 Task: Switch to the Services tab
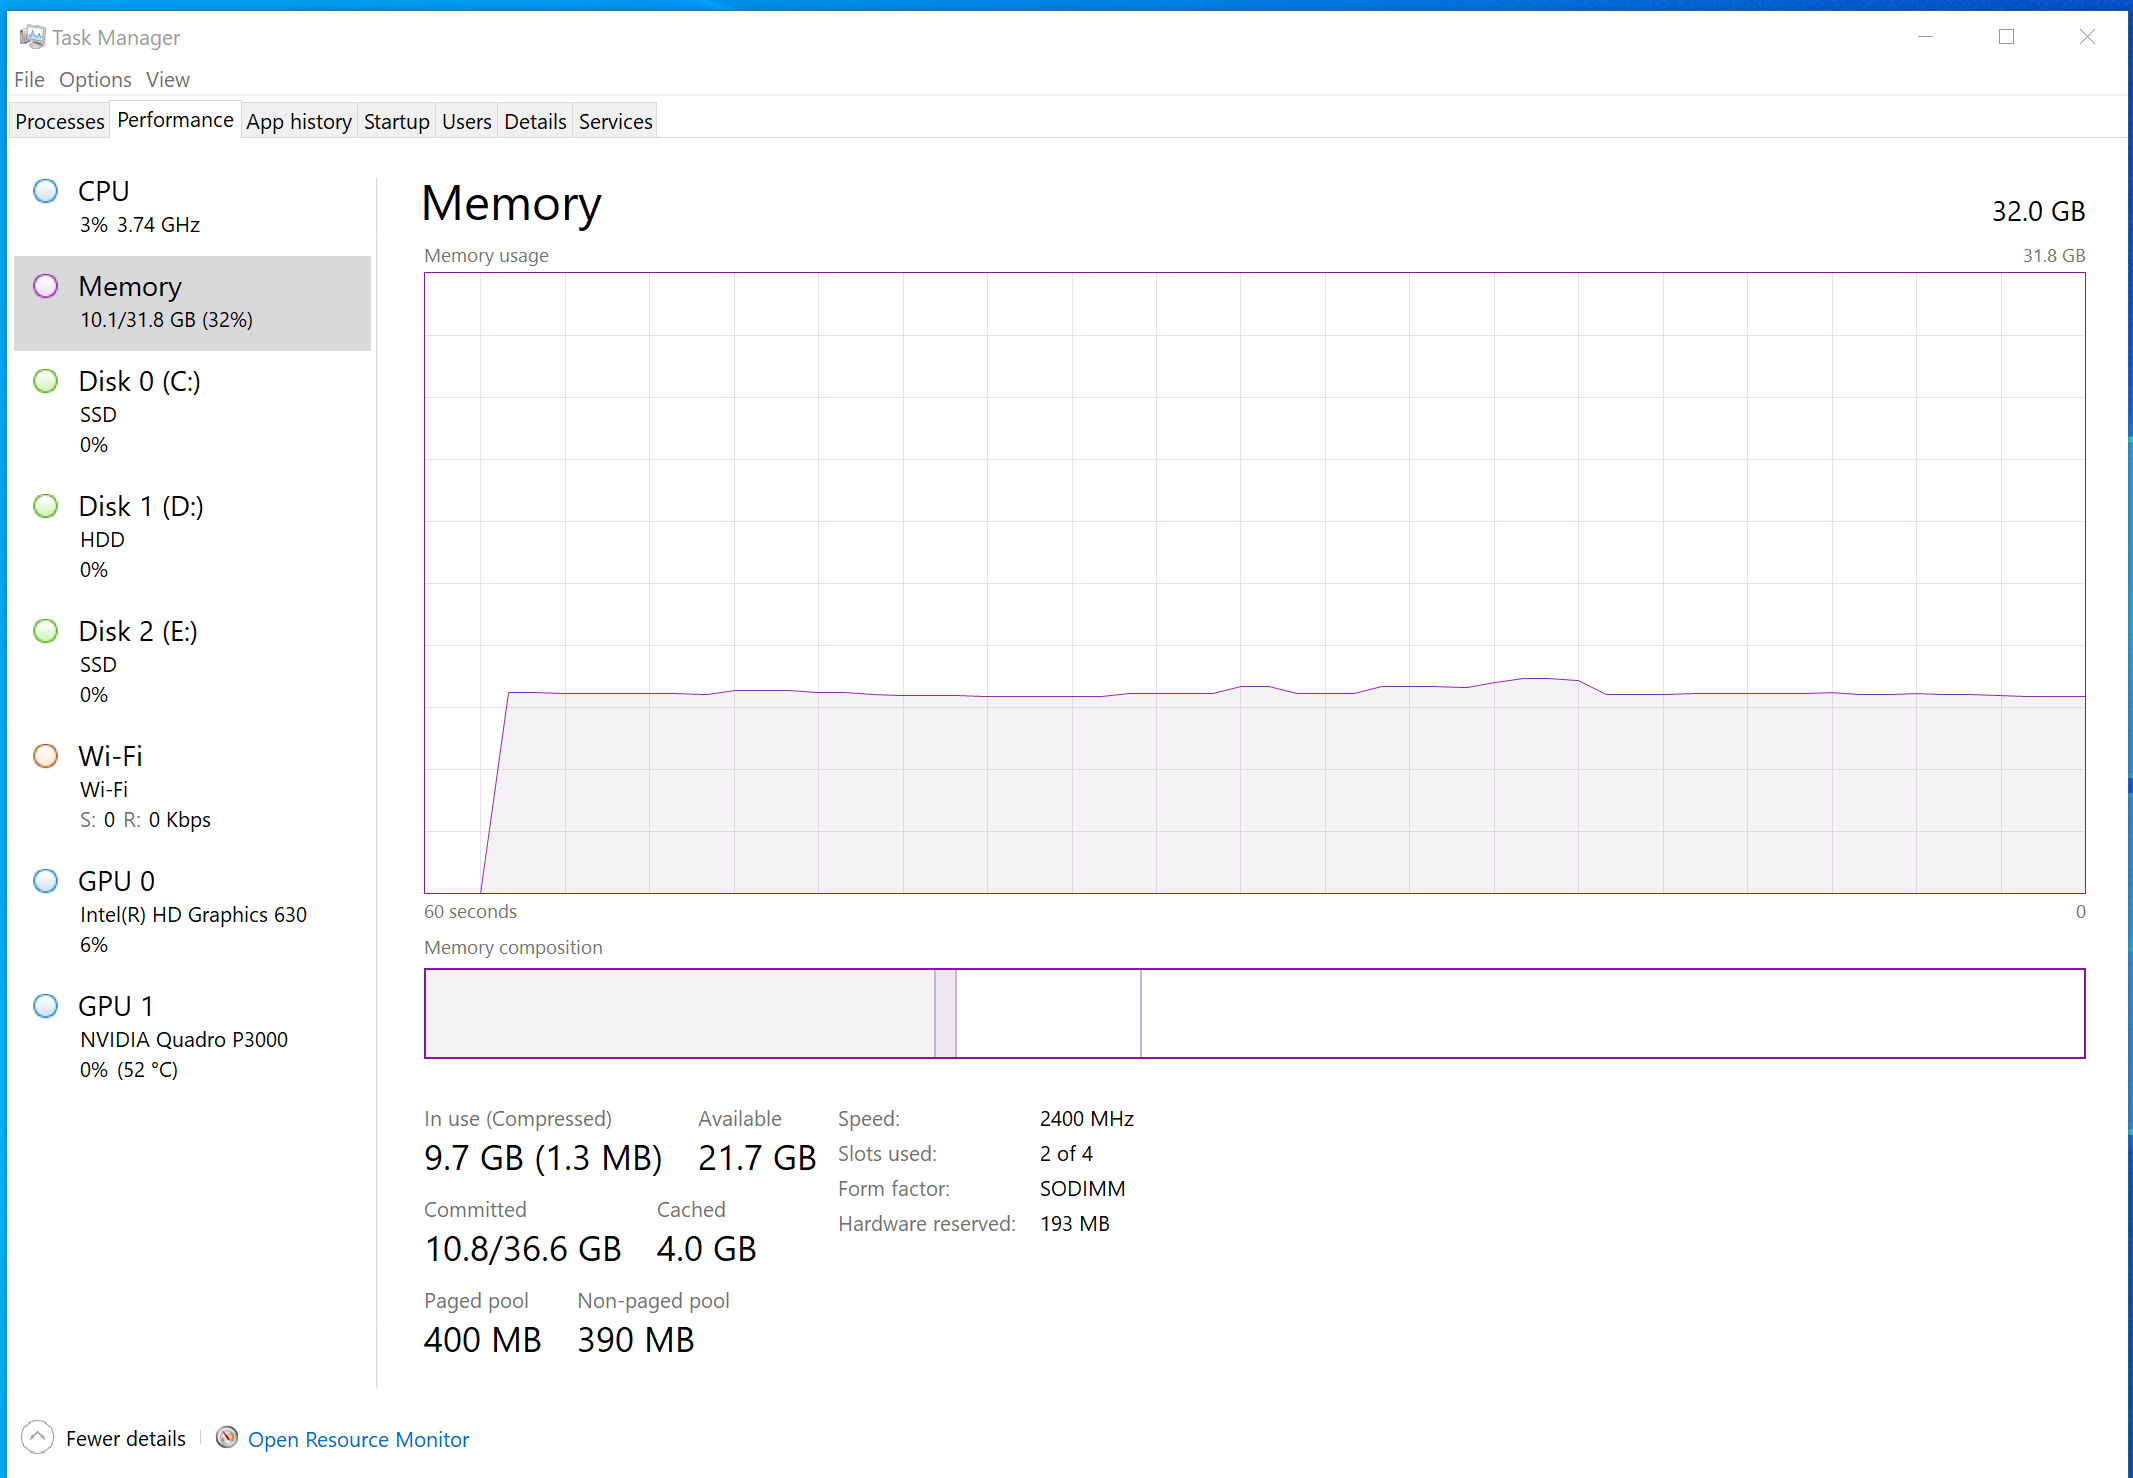[x=615, y=121]
